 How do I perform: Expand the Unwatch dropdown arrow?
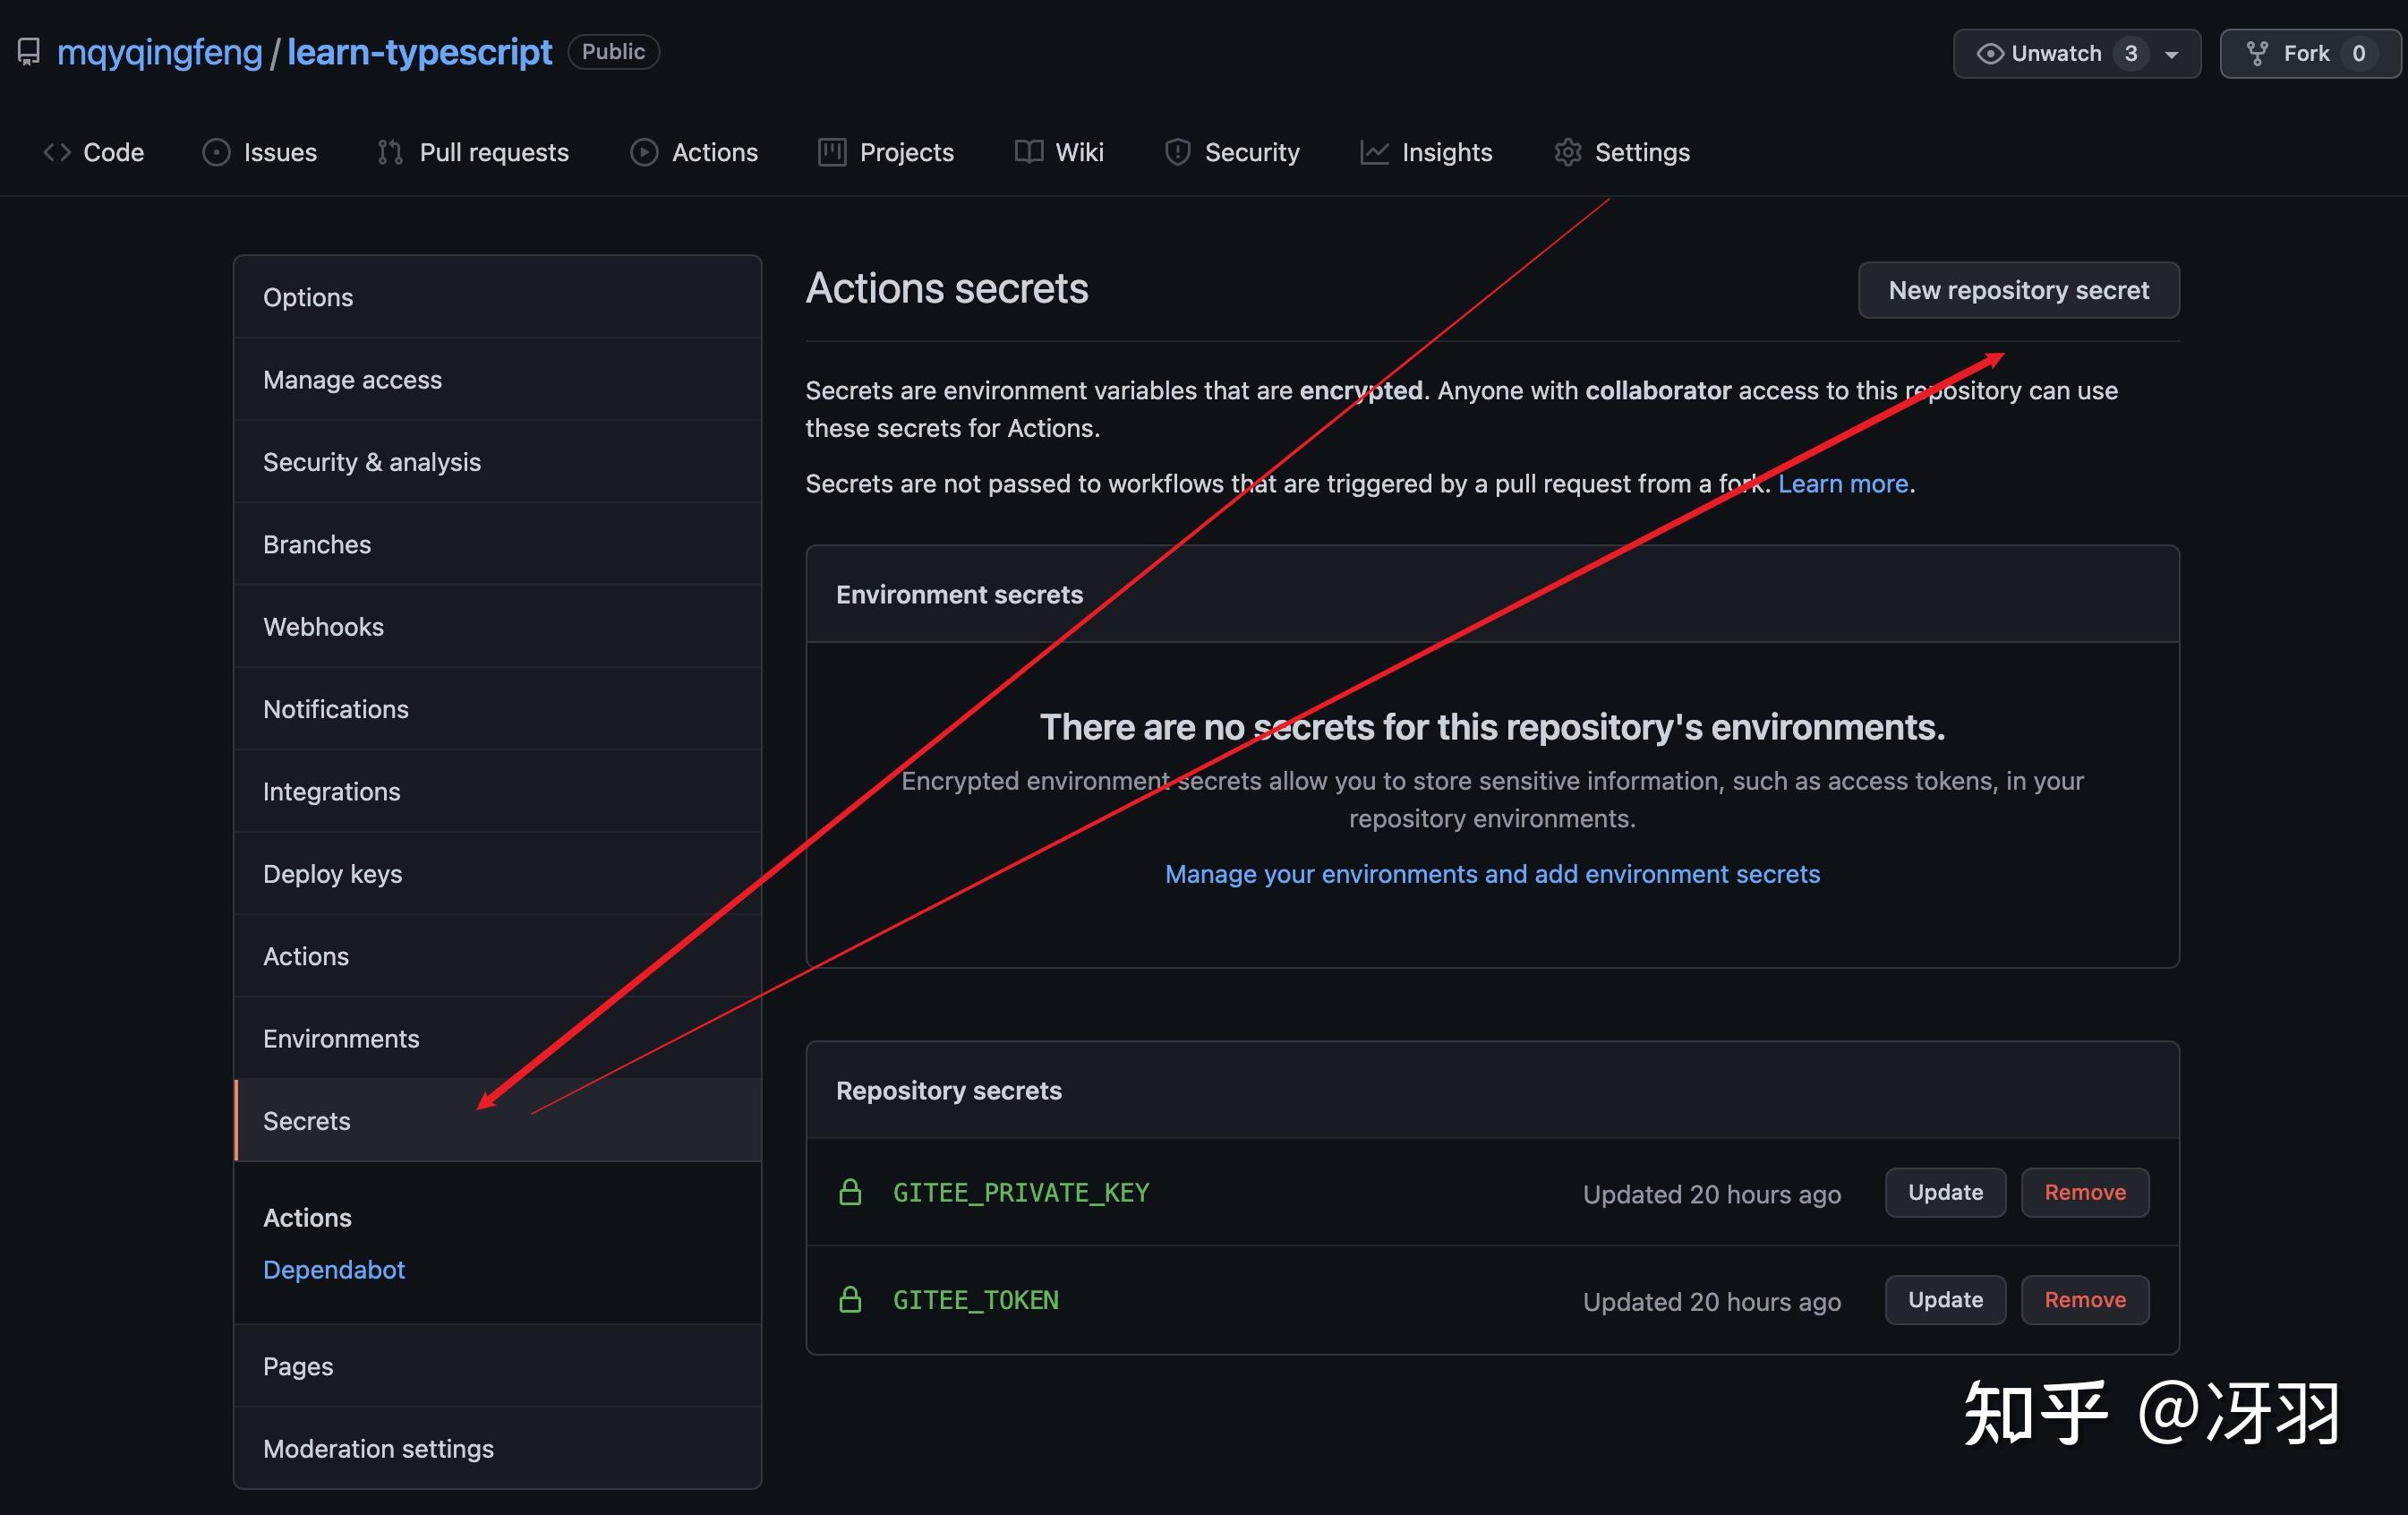point(2170,55)
